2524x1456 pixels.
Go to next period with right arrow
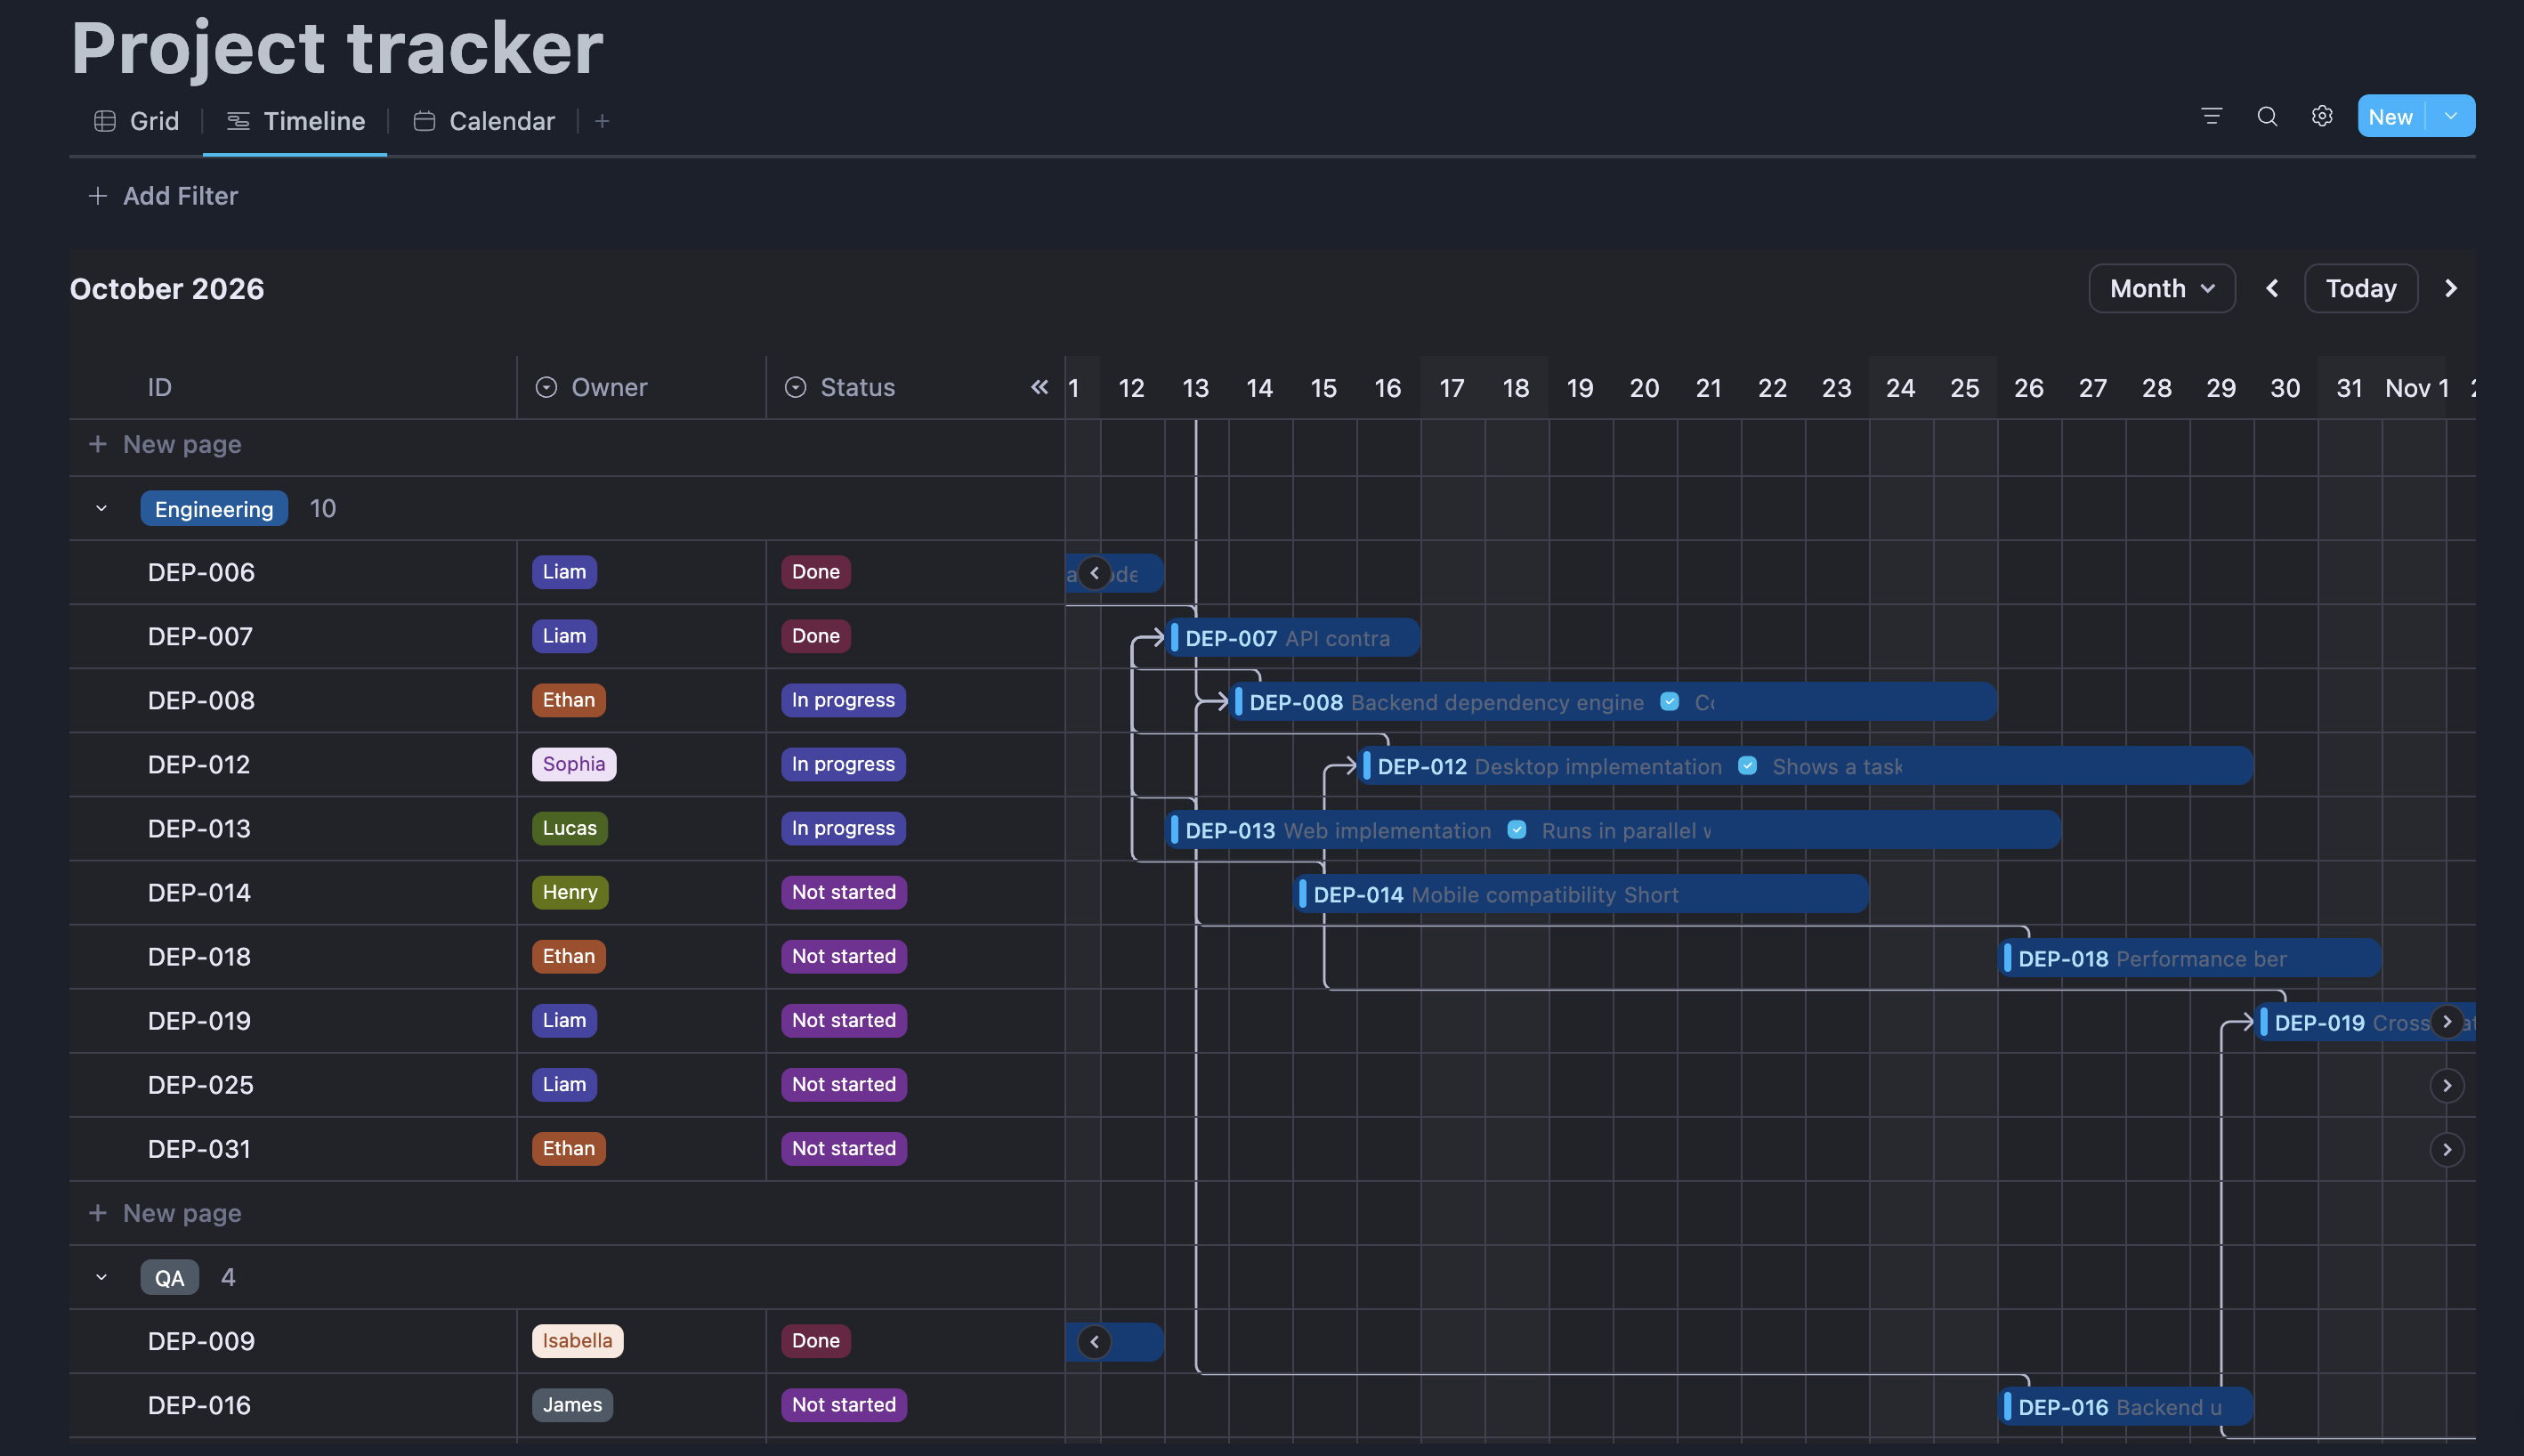click(2450, 288)
